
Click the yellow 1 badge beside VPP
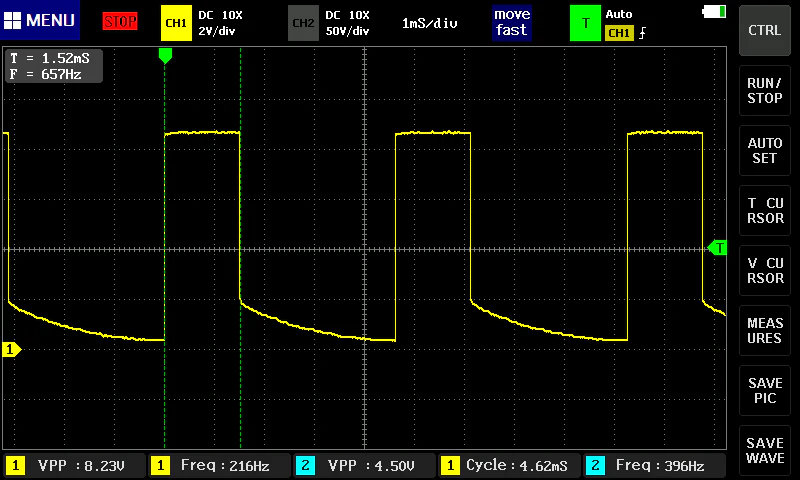click(15, 466)
